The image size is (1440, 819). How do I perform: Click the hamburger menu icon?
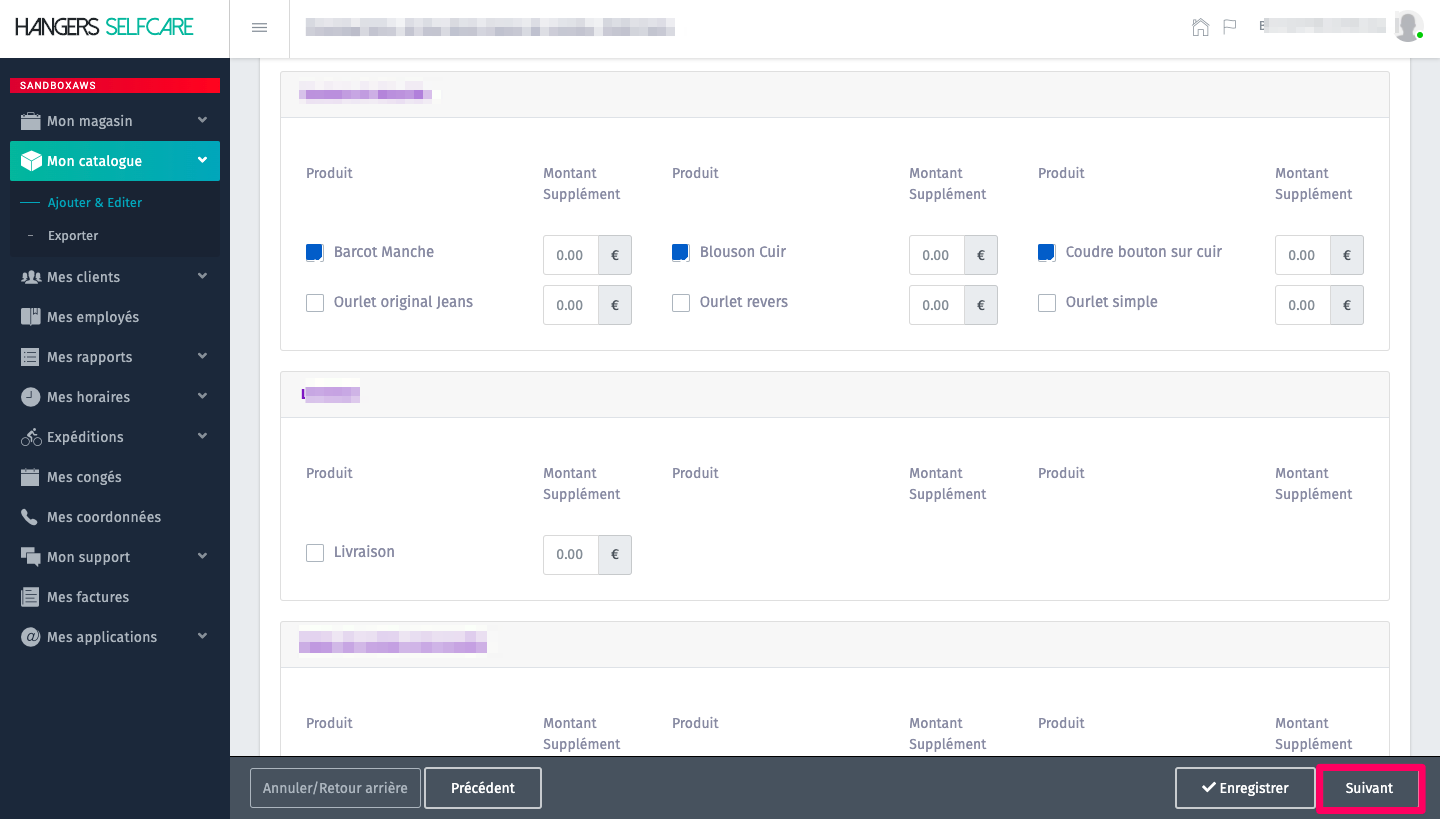coord(259,28)
